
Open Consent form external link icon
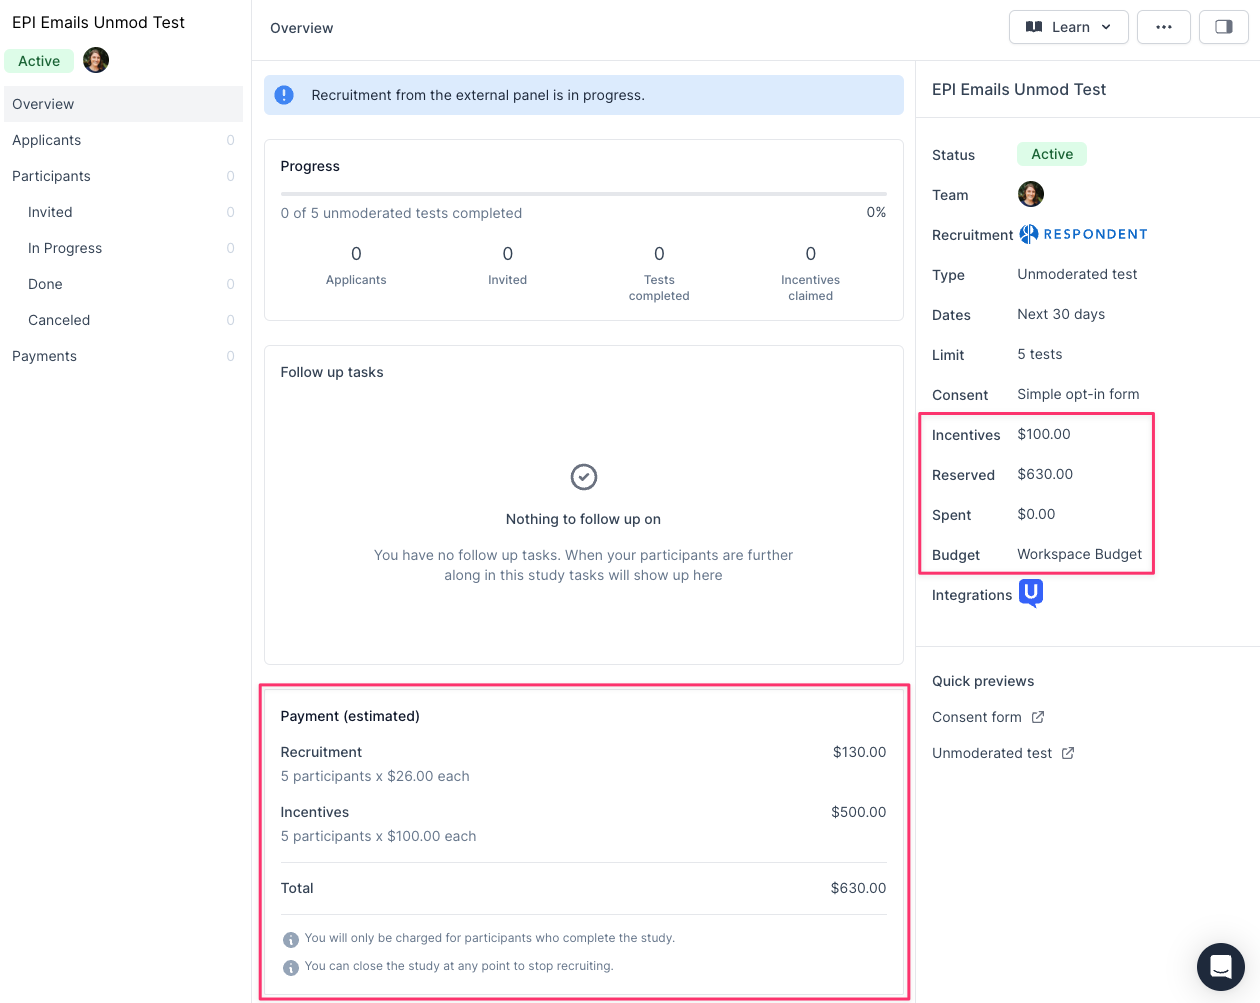click(1038, 717)
